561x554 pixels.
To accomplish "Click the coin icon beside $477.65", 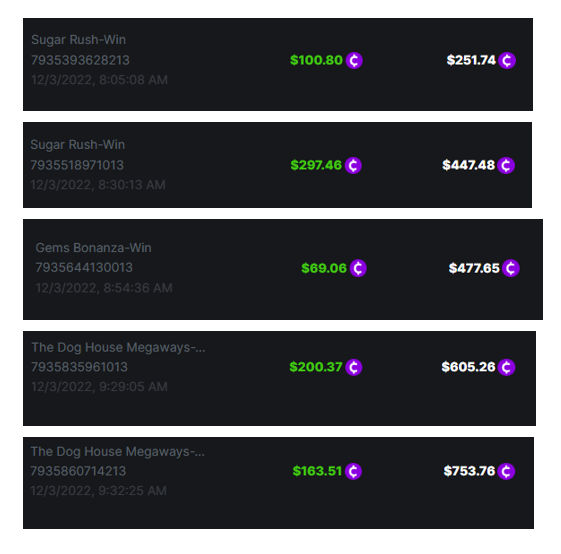I will [511, 268].
